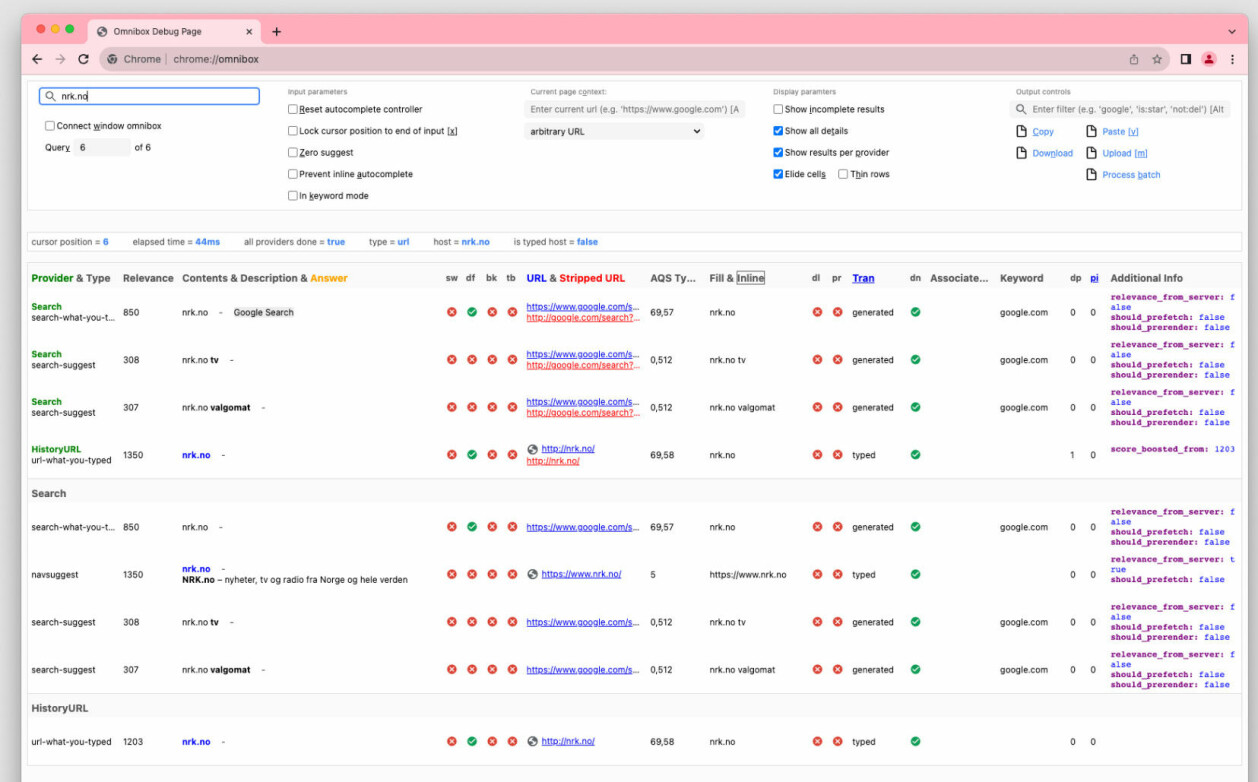
Task: Toggle Lock cursor position to end of input
Action: 293,131
